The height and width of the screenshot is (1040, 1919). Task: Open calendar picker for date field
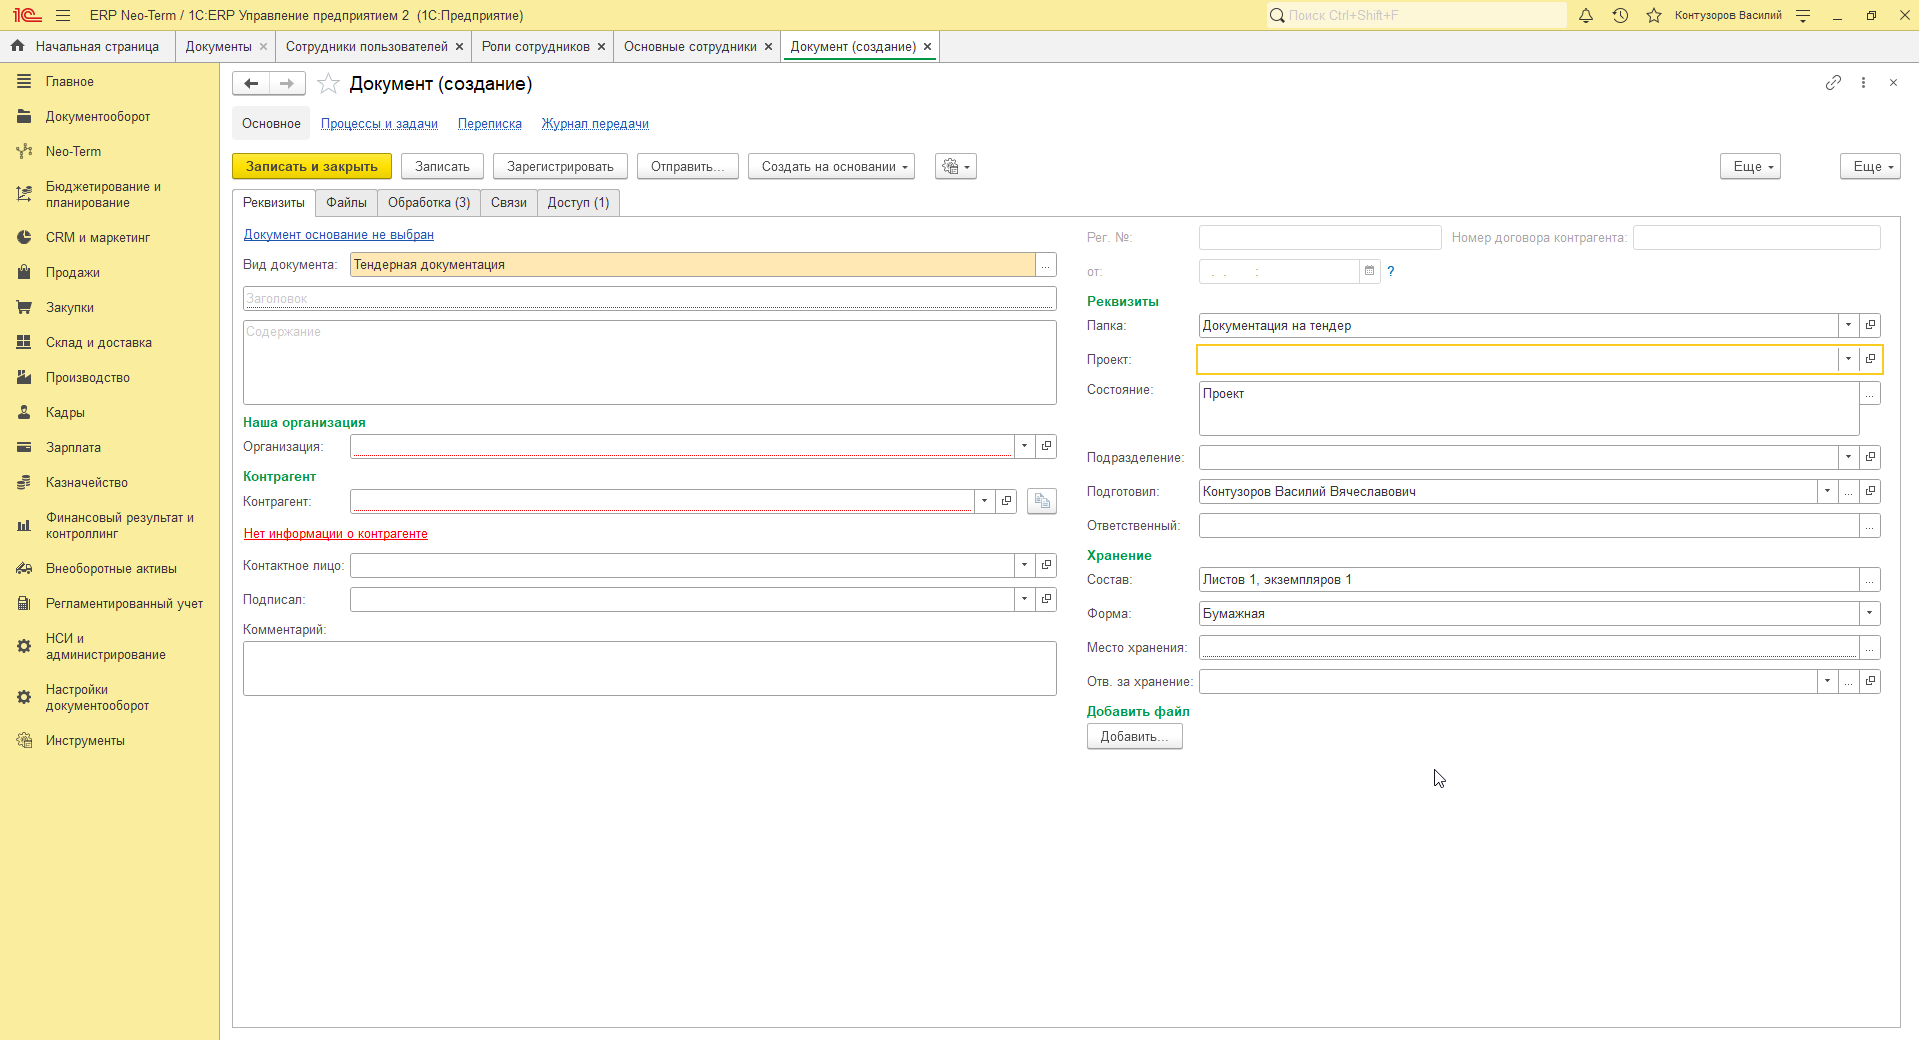click(x=1369, y=271)
